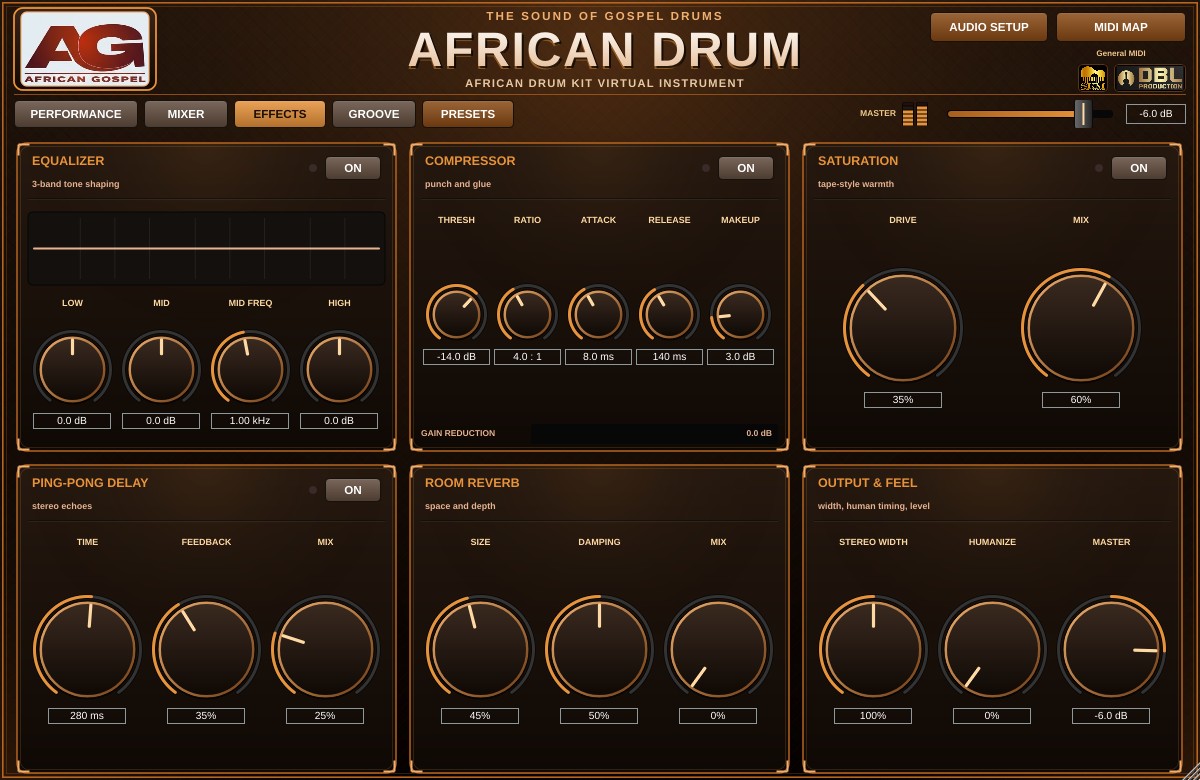Click the Saturation Mix knob

click(x=1081, y=327)
